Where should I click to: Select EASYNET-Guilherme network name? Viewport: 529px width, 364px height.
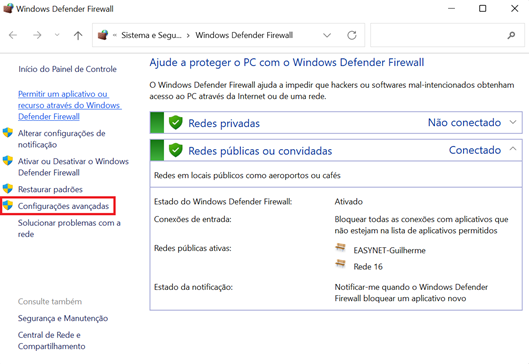(x=389, y=250)
